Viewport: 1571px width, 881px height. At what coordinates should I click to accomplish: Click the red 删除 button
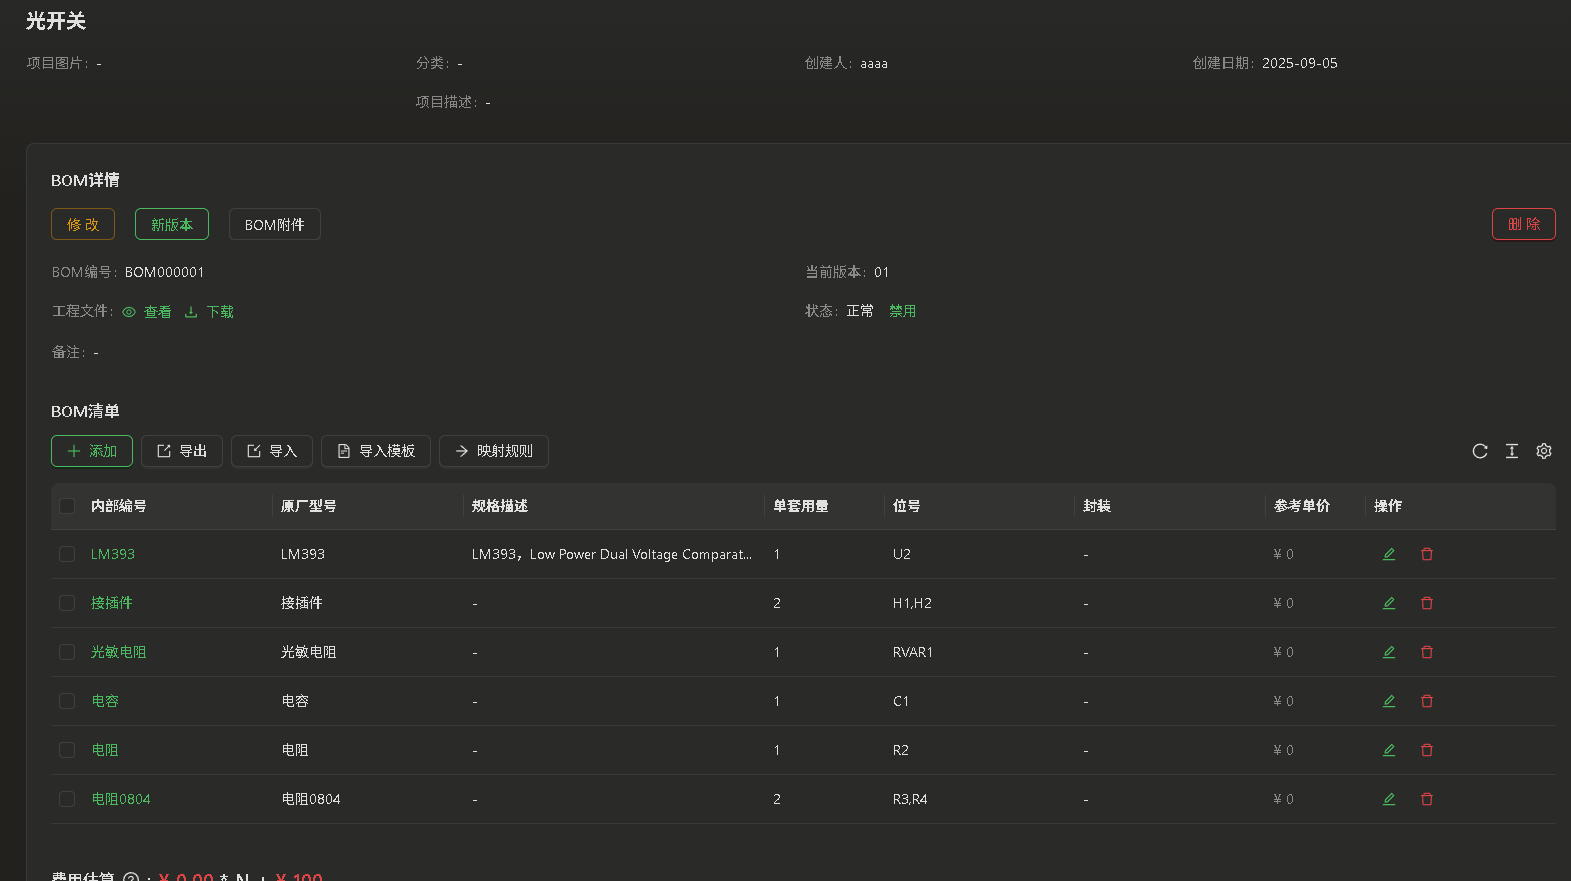tap(1523, 224)
